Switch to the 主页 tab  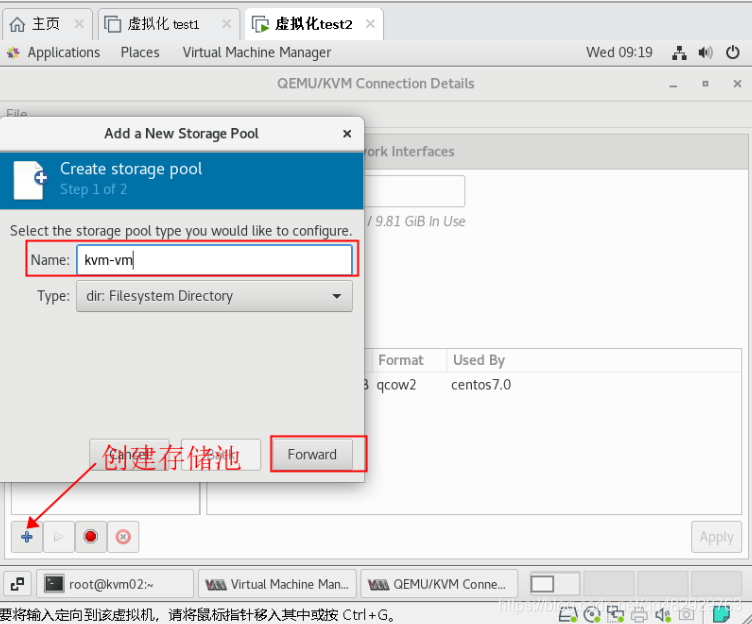[47, 24]
